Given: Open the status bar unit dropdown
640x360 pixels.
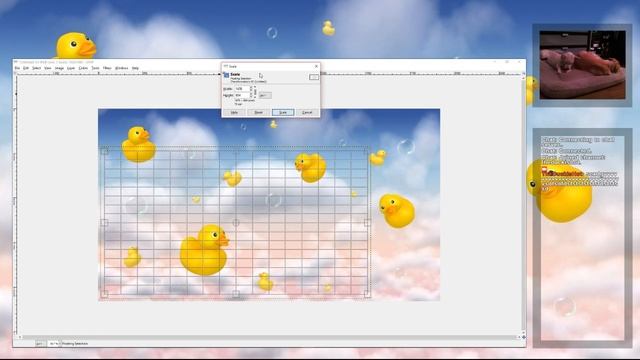Looking at the screenshot, I should tap(40, 344).
